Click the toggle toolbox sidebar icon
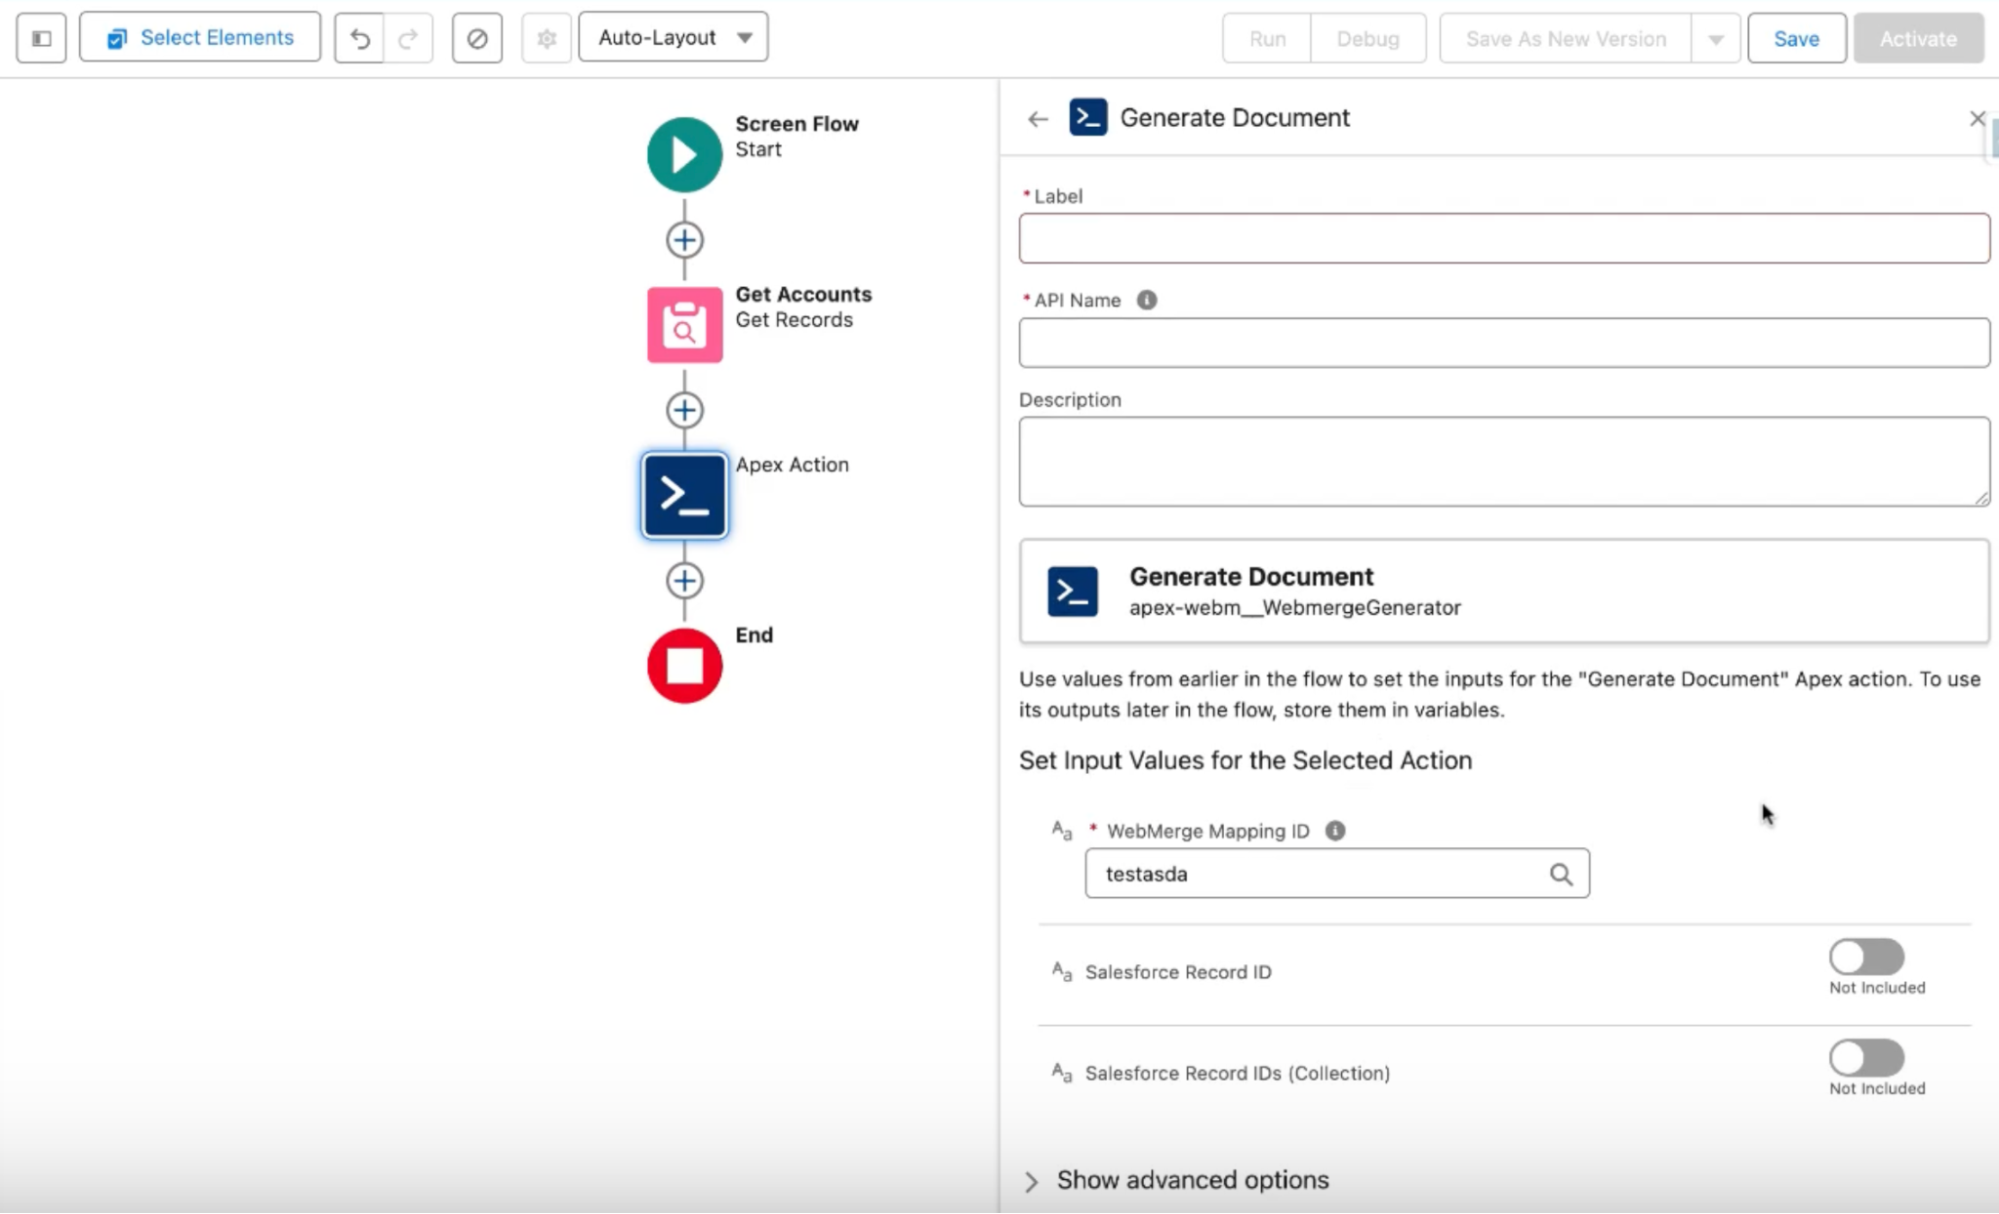Image resolution: width=1999 pixels, height=1214 pixels. coord(41,38)
